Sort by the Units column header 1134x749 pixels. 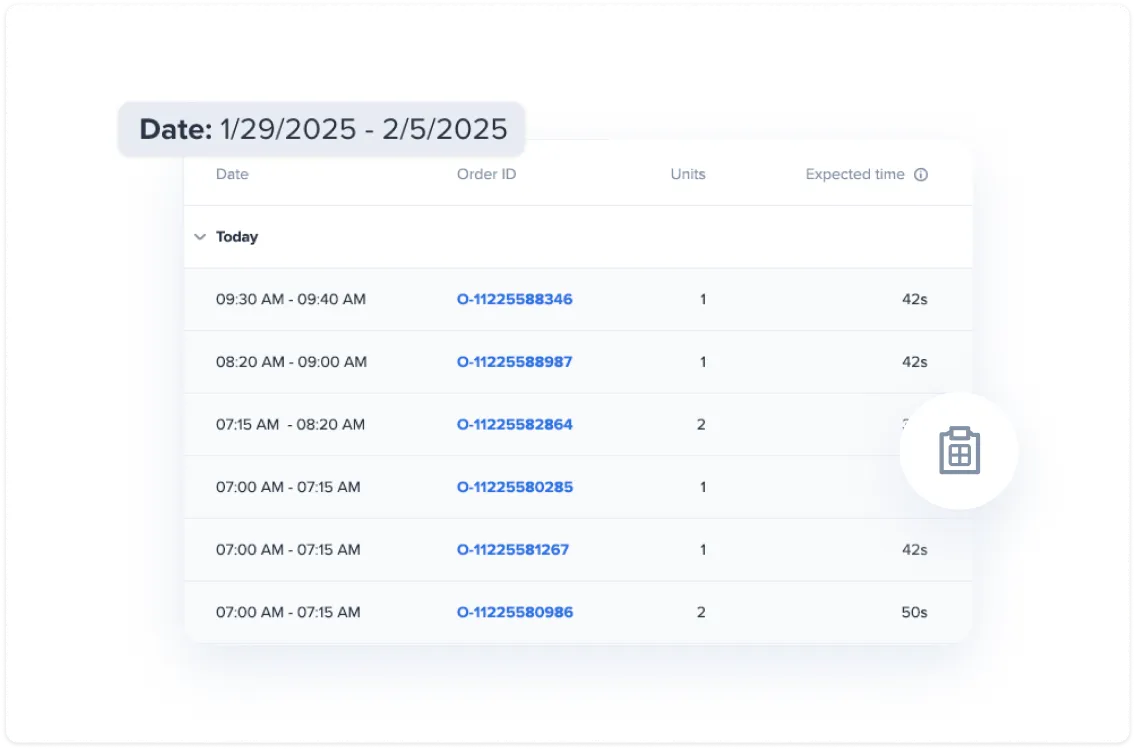687,174
